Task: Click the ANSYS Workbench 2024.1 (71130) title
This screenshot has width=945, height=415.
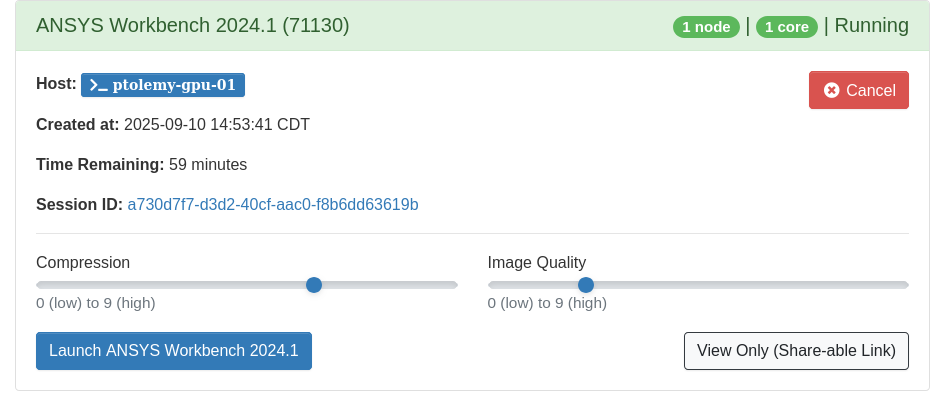Action: 193,26
